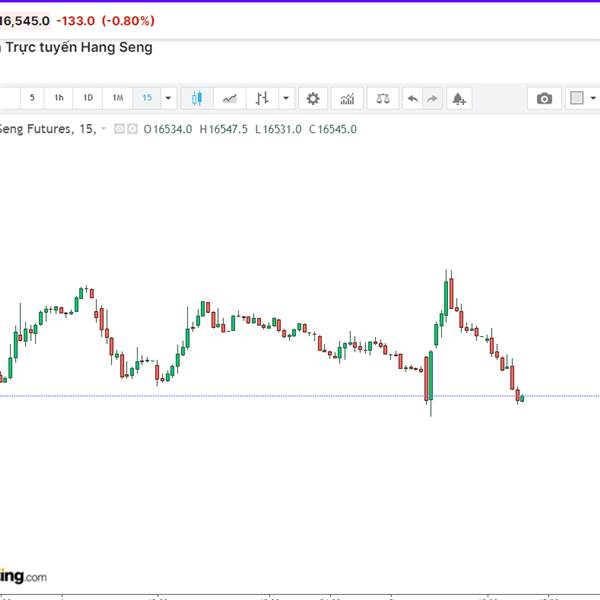Screen dimensions: 600x600
Task: Click second small box icon before O value
Action: (132, 129)
